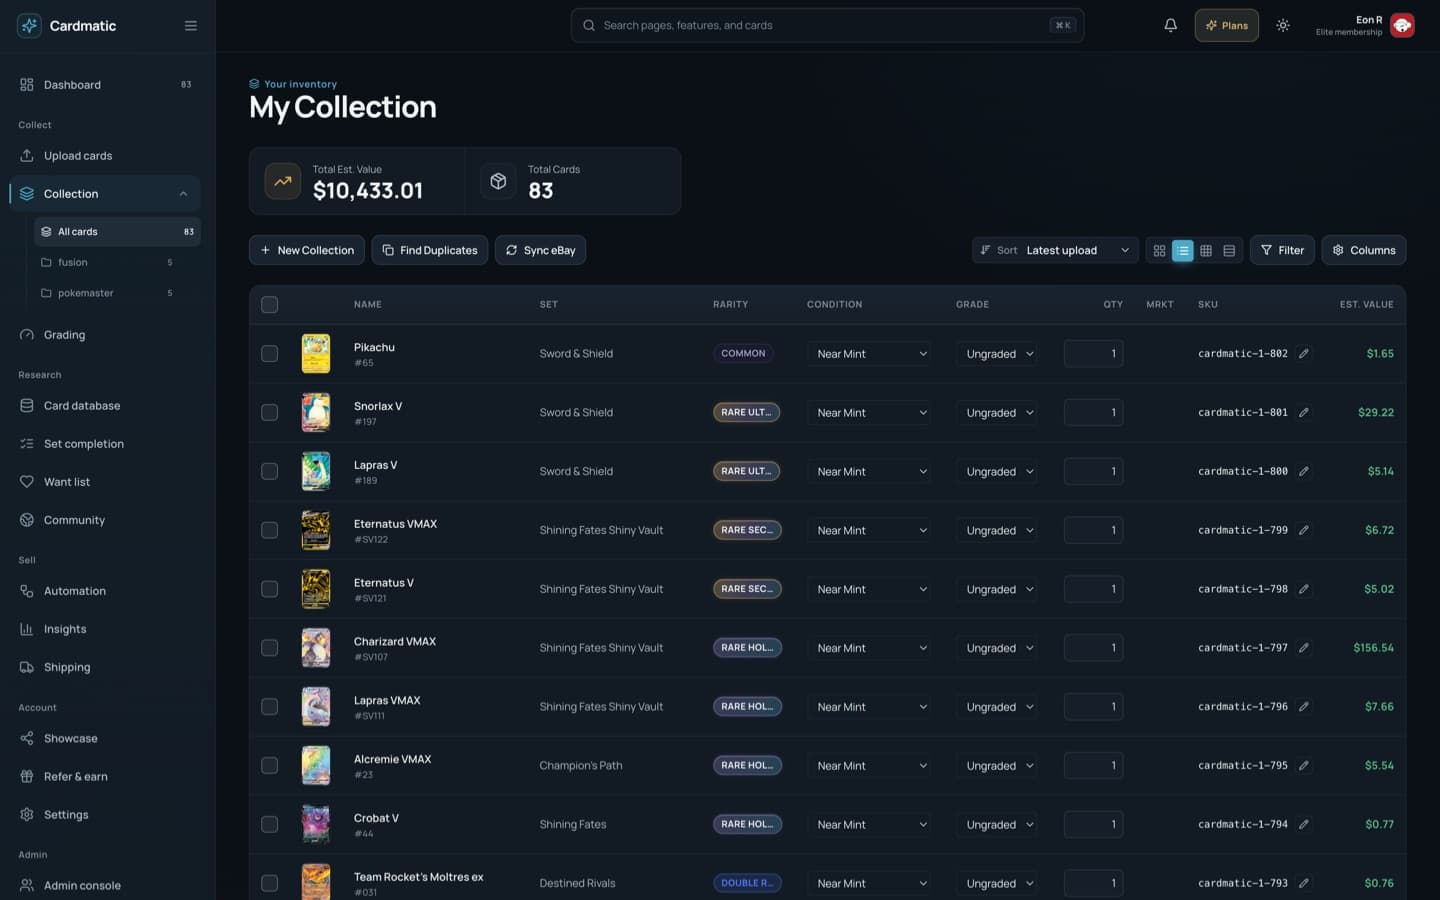Toggle light theme sun icon
Screen dimensions: 1440x900
click(1283, 26)
